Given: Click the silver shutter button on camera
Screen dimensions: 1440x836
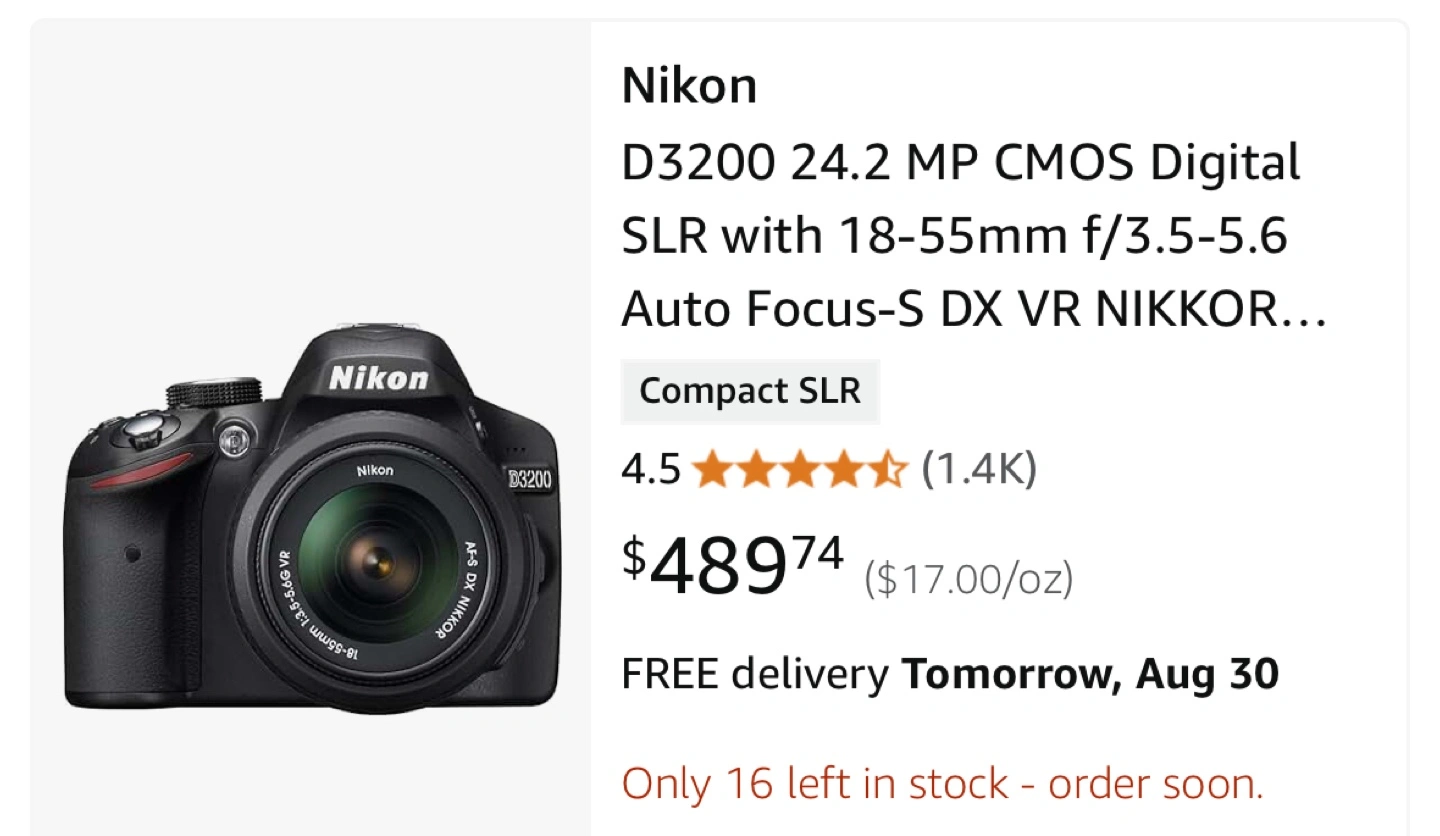Looking at the screenshot, I should [x=143, y=431].
